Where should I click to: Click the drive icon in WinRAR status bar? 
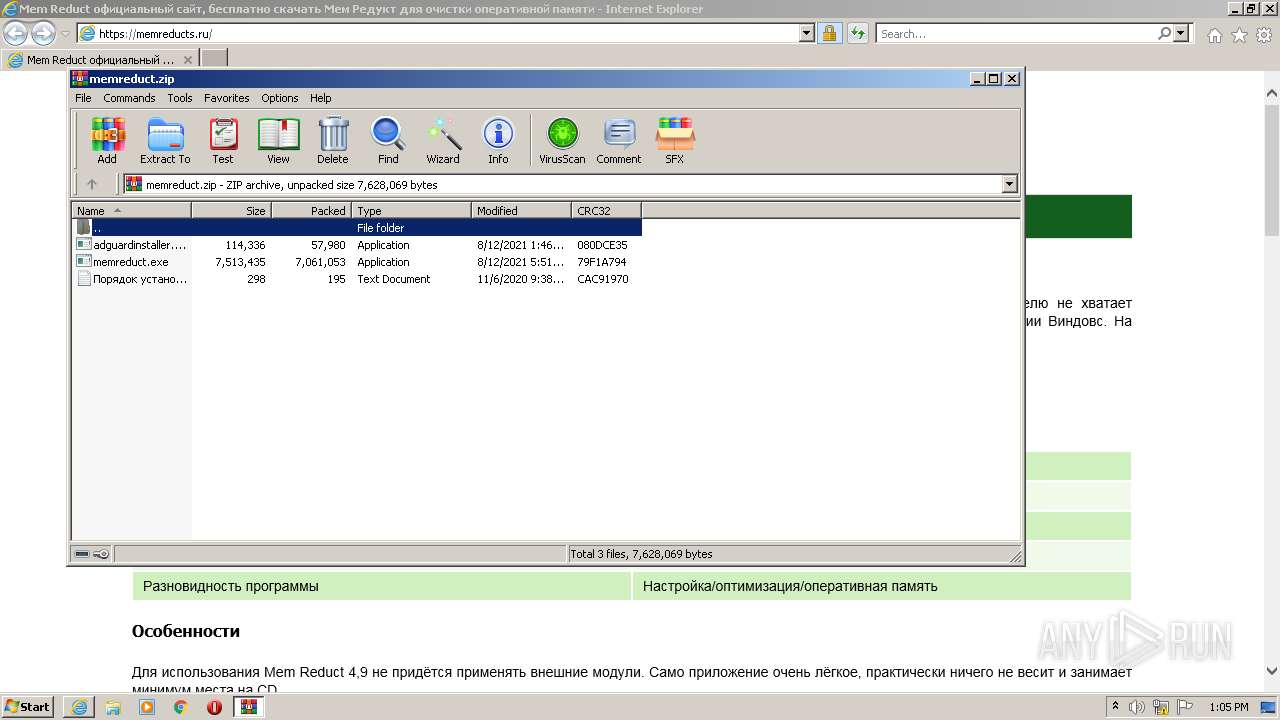(x=83, y=554)
